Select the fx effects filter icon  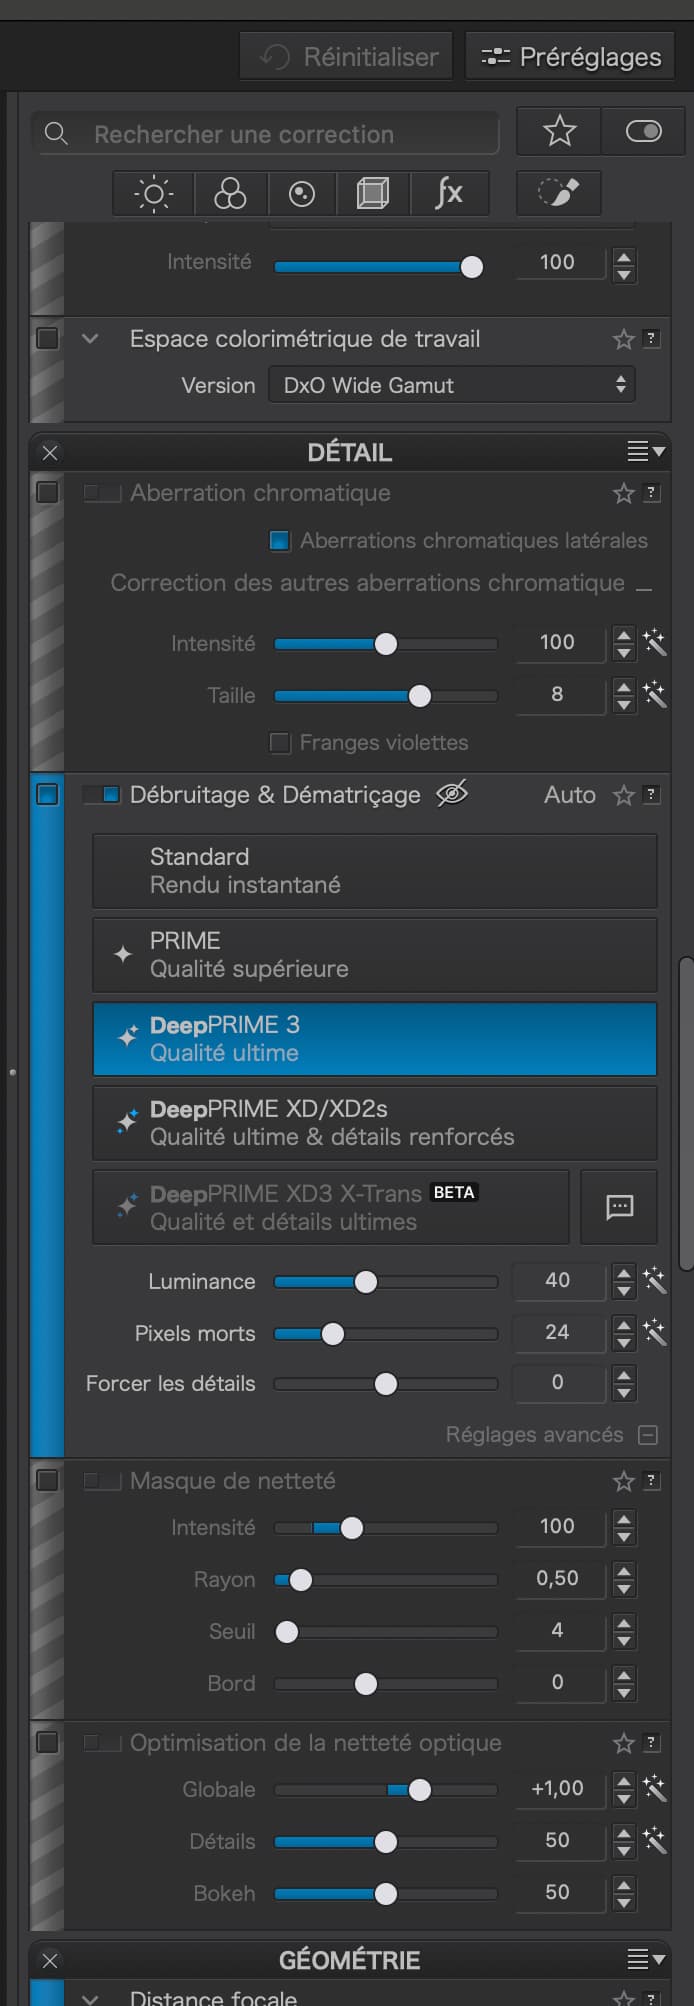pos(449,193)
